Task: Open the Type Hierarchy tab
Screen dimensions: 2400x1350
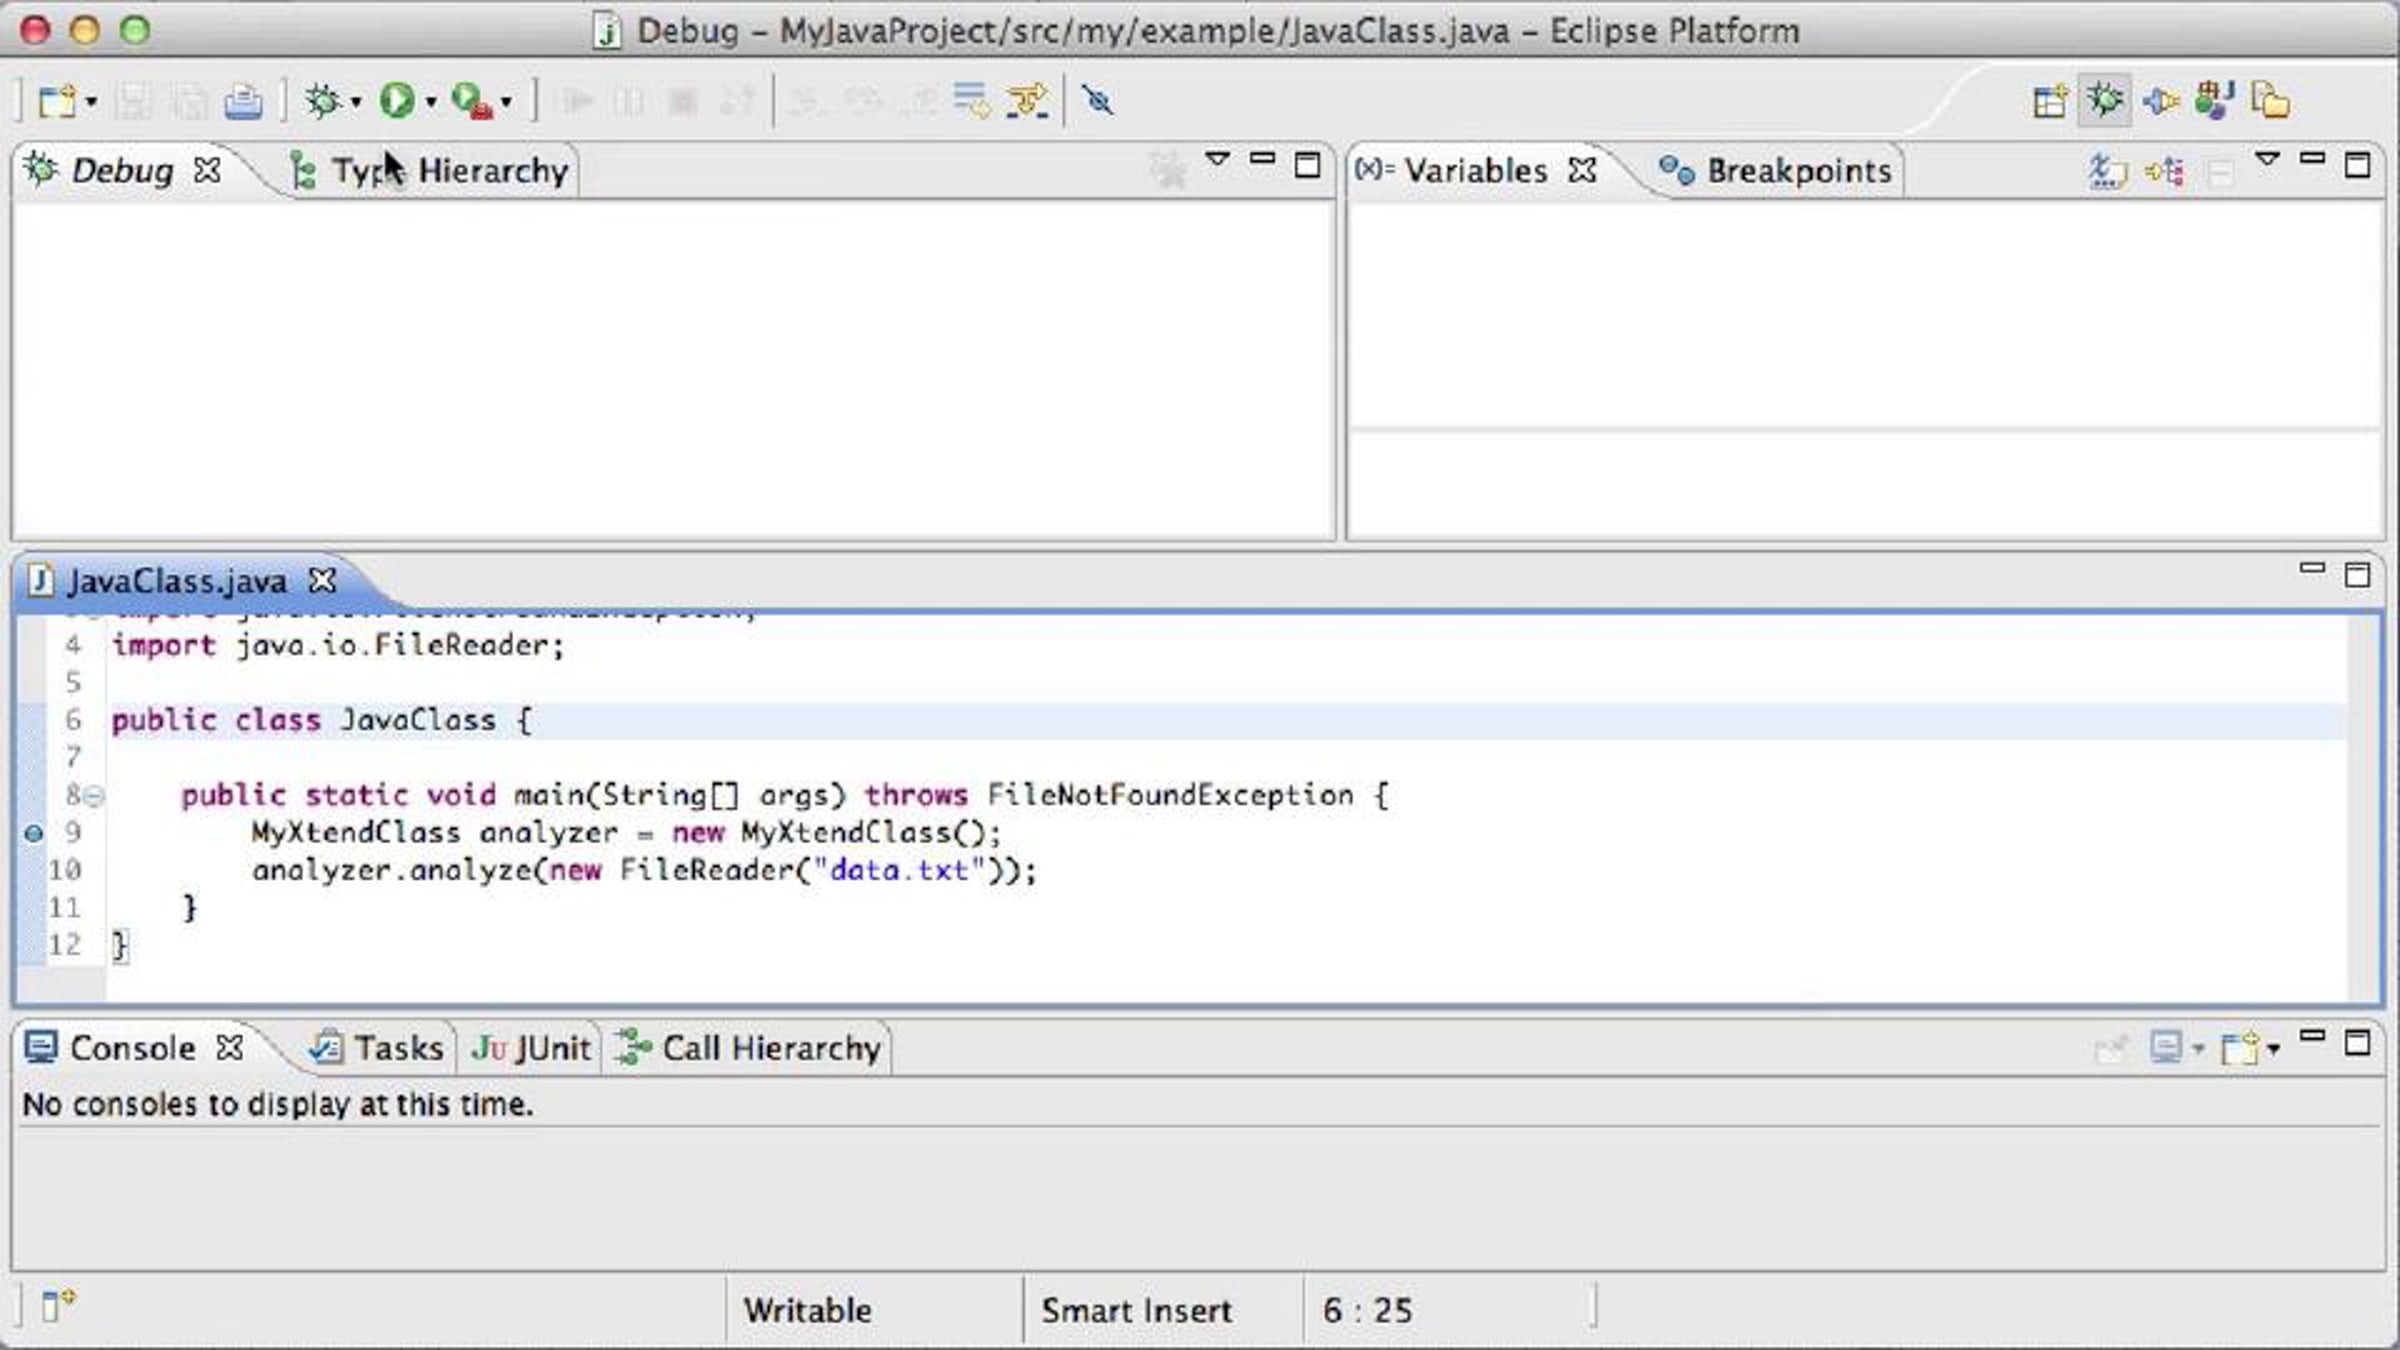Action: pos(430,171)
